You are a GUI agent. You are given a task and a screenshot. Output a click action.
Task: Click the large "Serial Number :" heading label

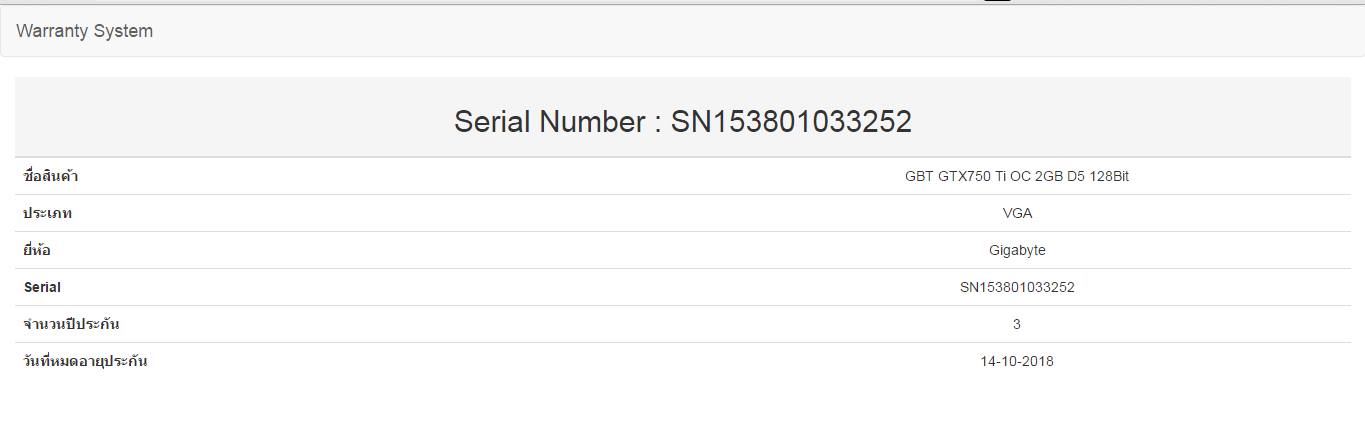point(557,122)
